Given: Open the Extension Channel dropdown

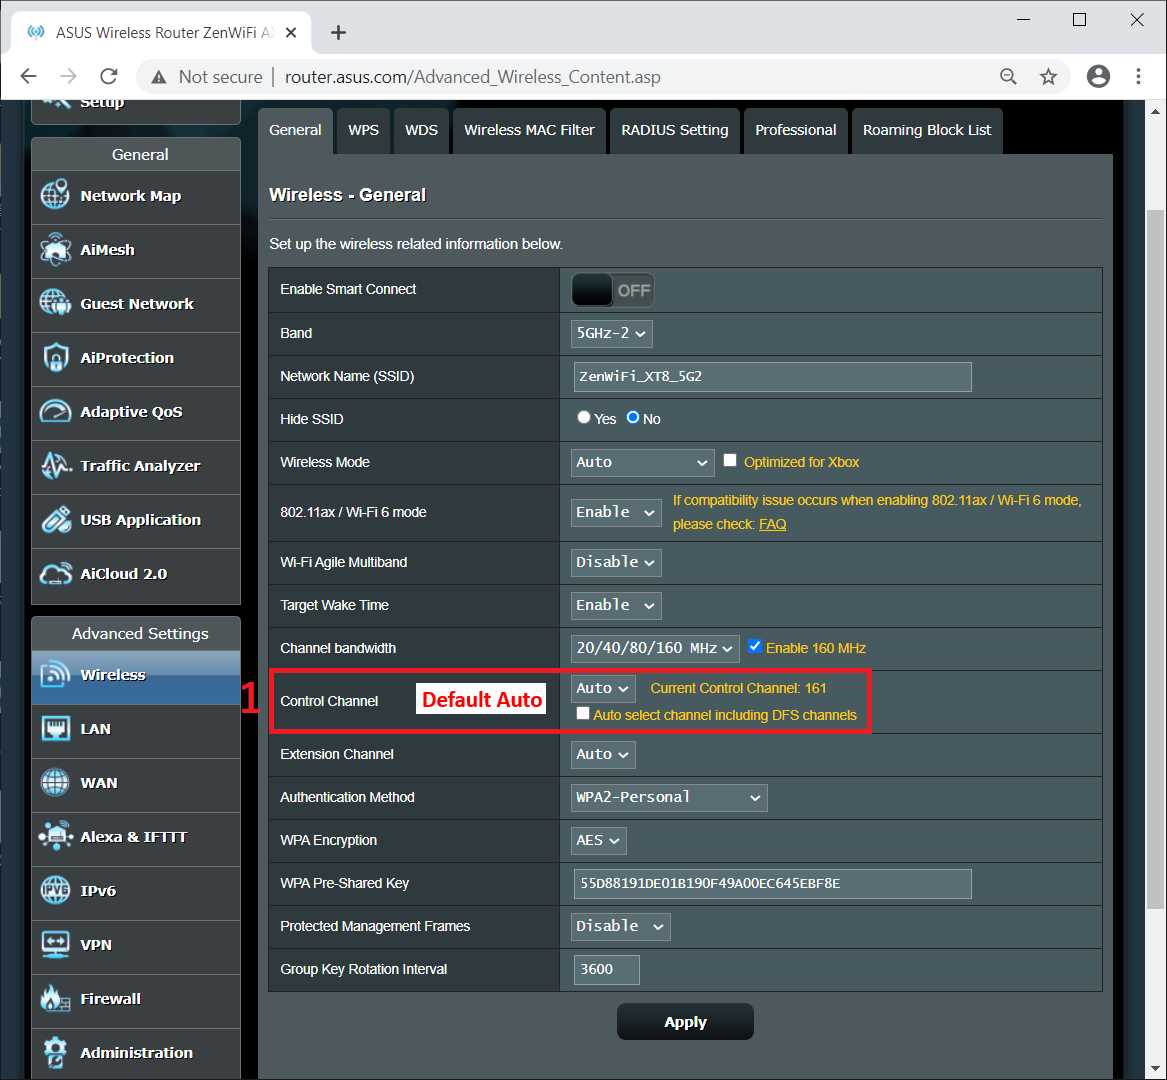Looking at the screenshot, I should (604, 754).
